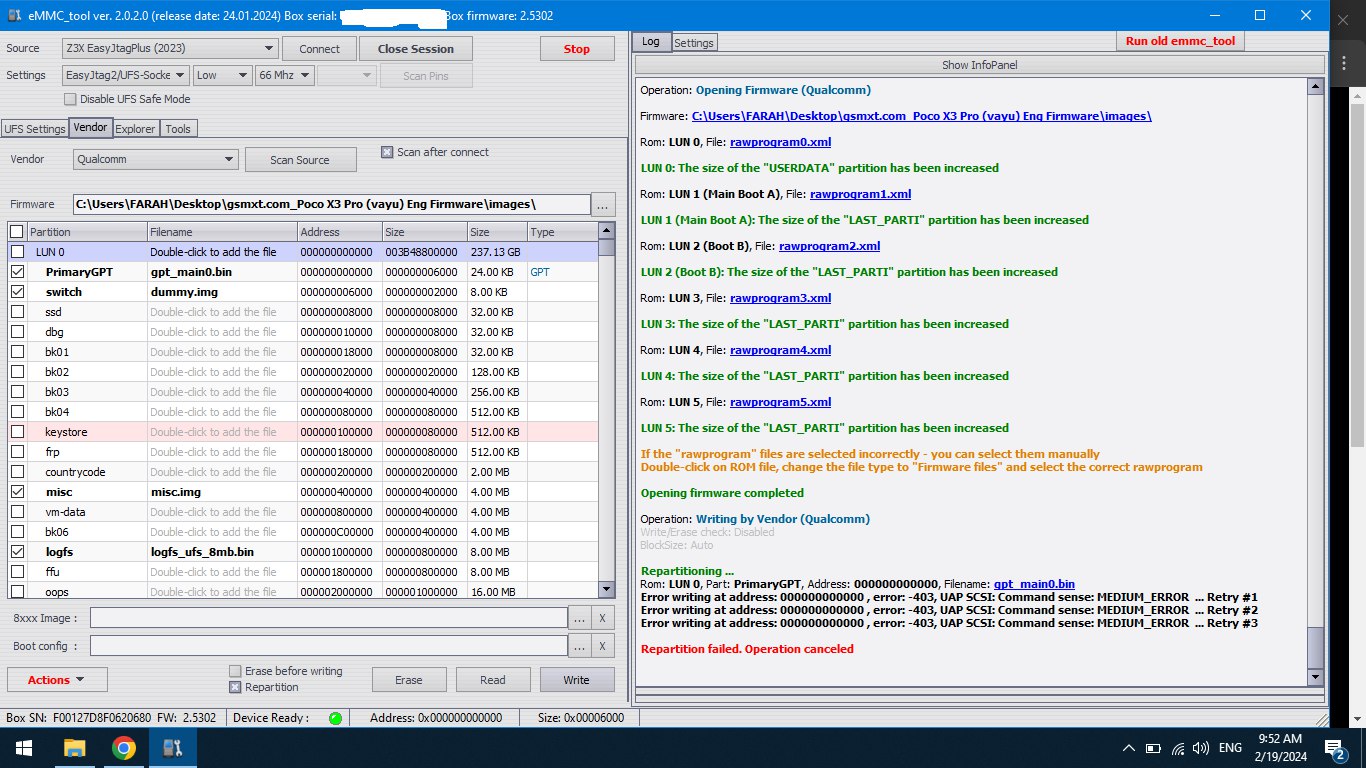The height and width of the screenshot is (768, 1366).
Task: Toggle Scan after connect checkbox
Action: pos(387,152)
